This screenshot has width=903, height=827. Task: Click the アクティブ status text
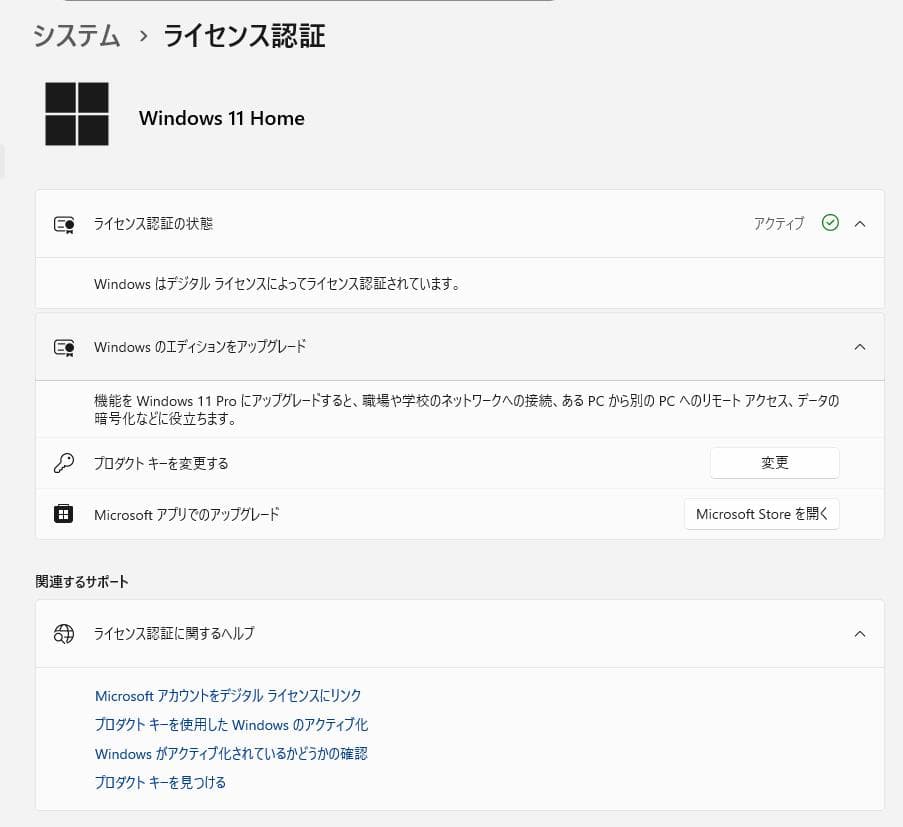778,224
